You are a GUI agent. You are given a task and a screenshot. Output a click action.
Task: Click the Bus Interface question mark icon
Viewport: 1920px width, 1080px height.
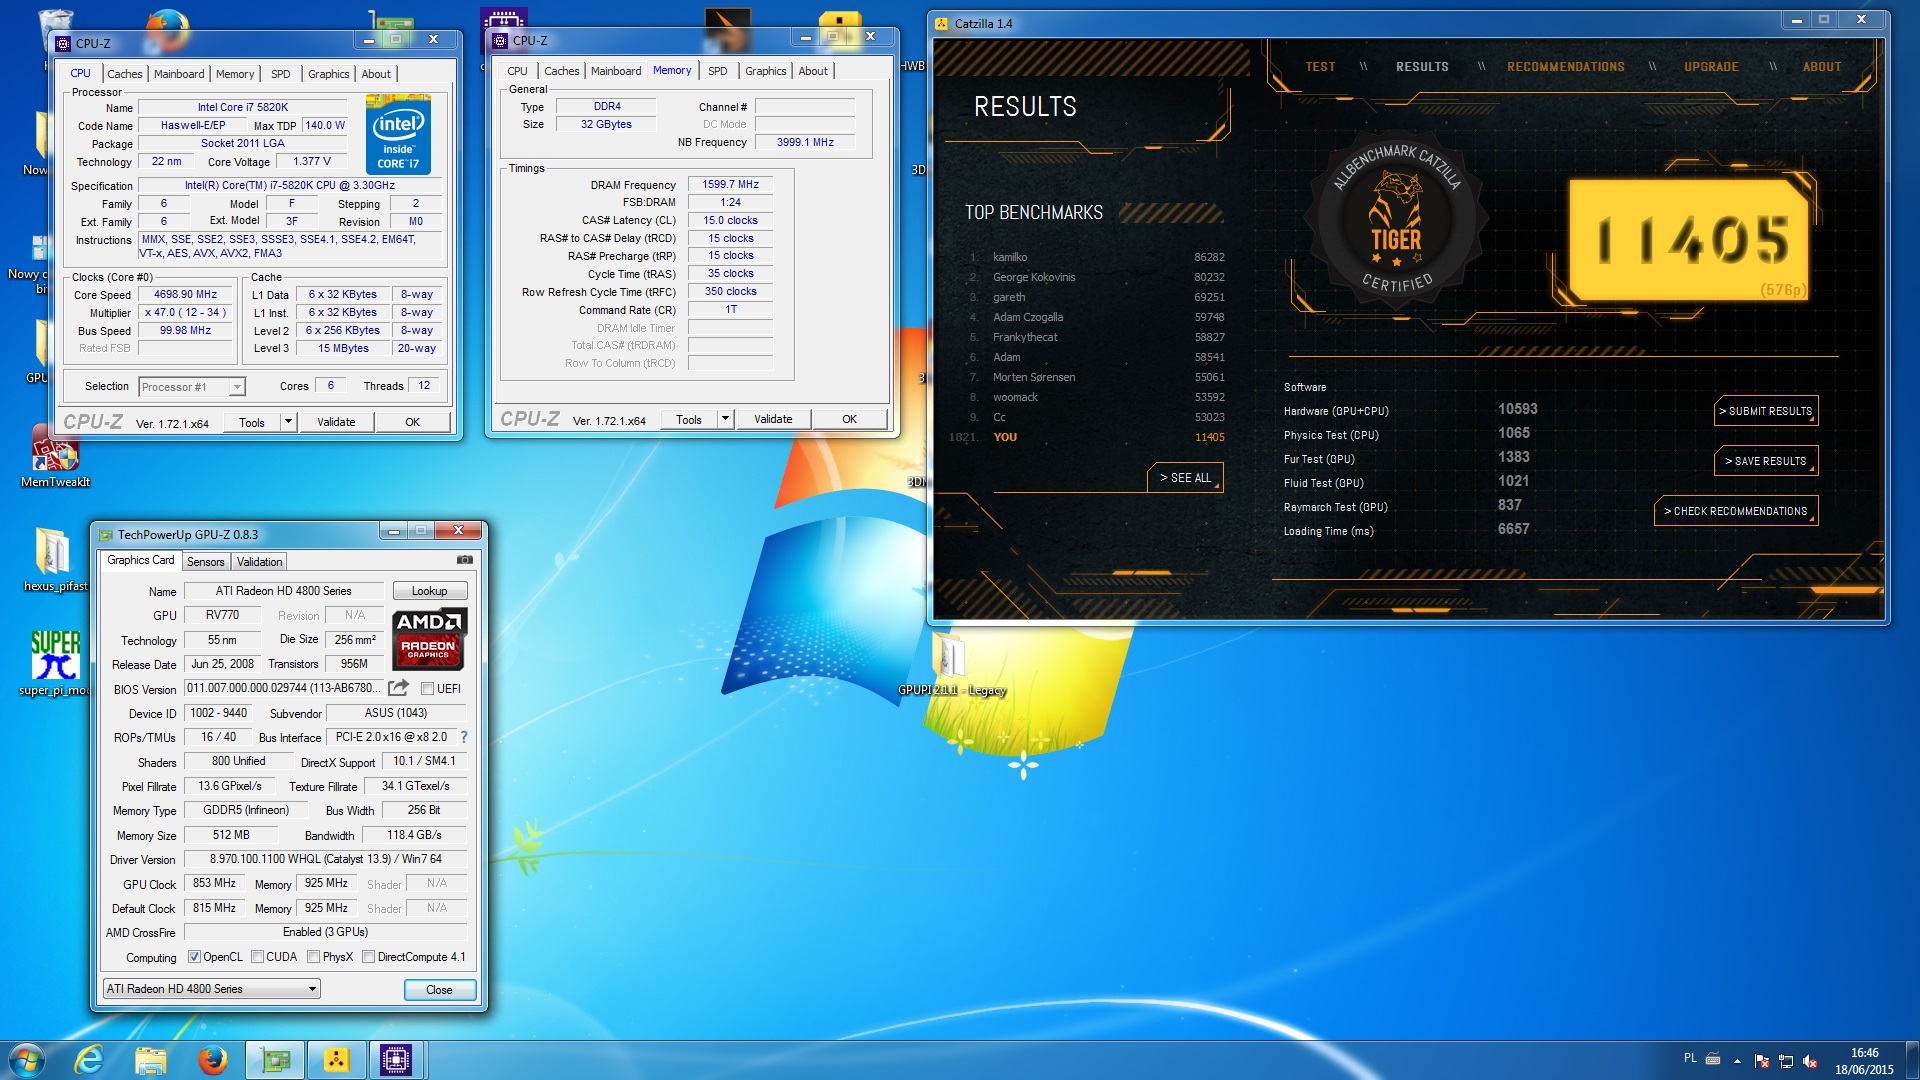[463, 737]
